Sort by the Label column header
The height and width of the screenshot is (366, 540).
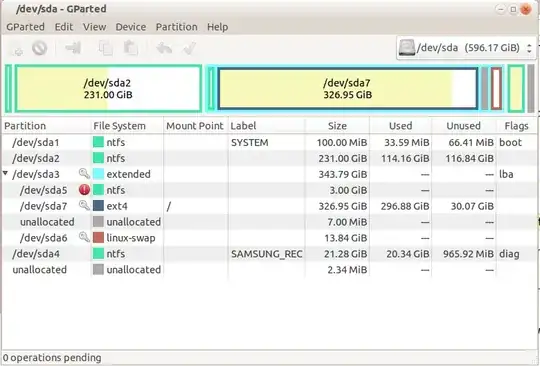coord(267,126)
